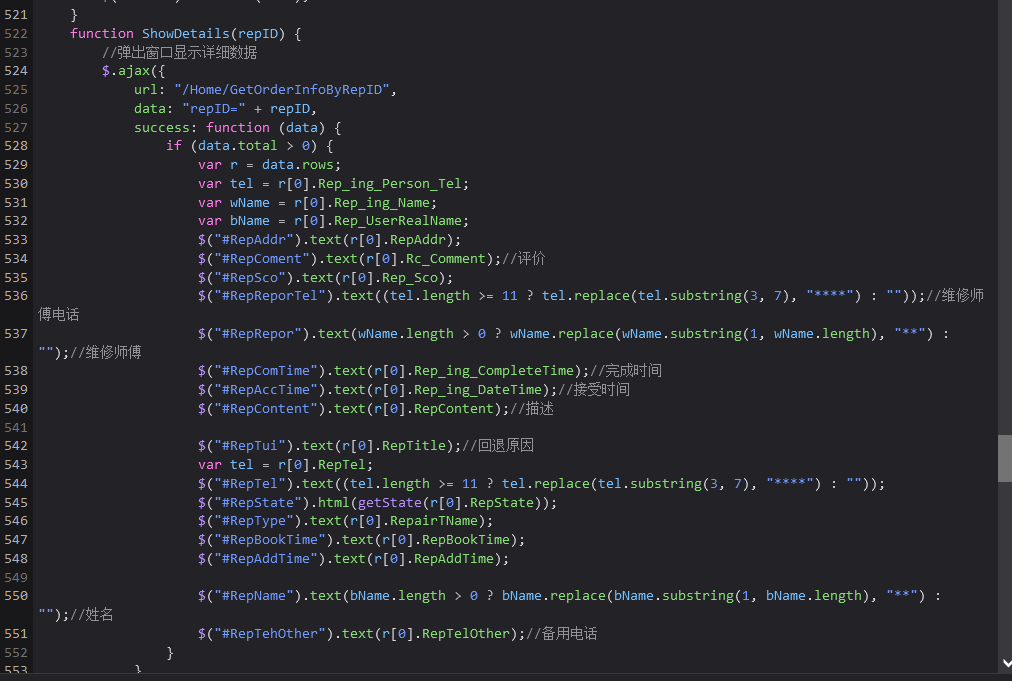Click line number 550

pos(16,596)
